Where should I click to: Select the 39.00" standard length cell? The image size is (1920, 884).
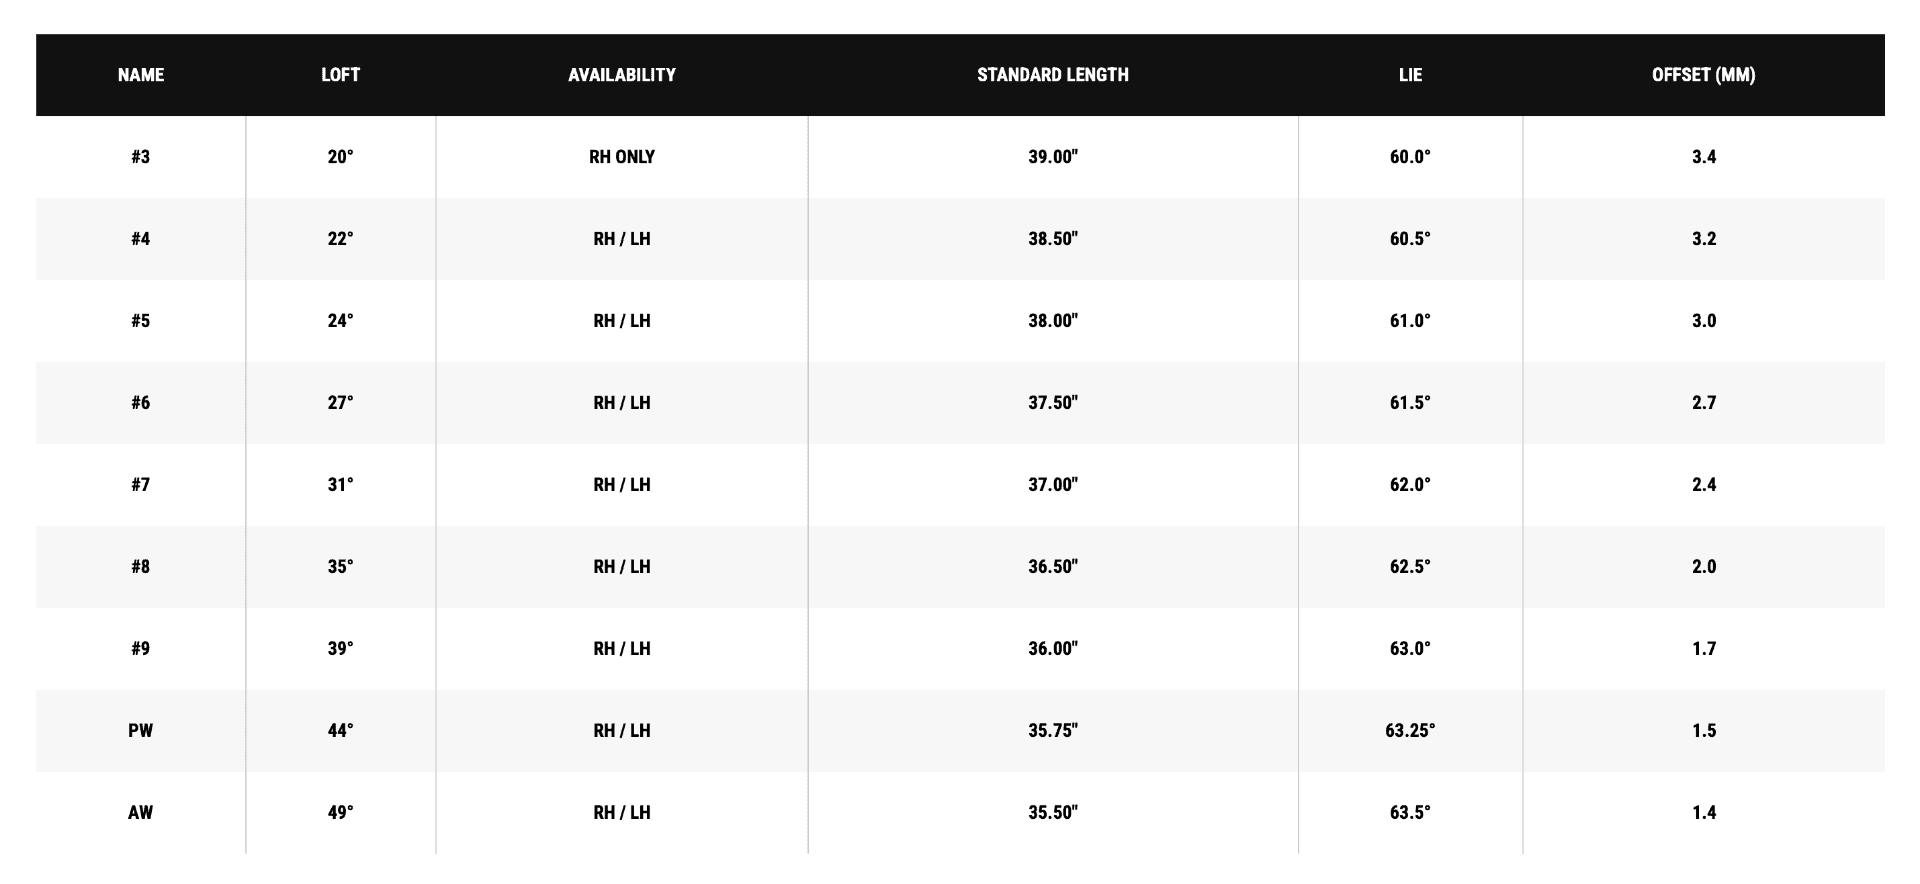[x=1053, y=157]
